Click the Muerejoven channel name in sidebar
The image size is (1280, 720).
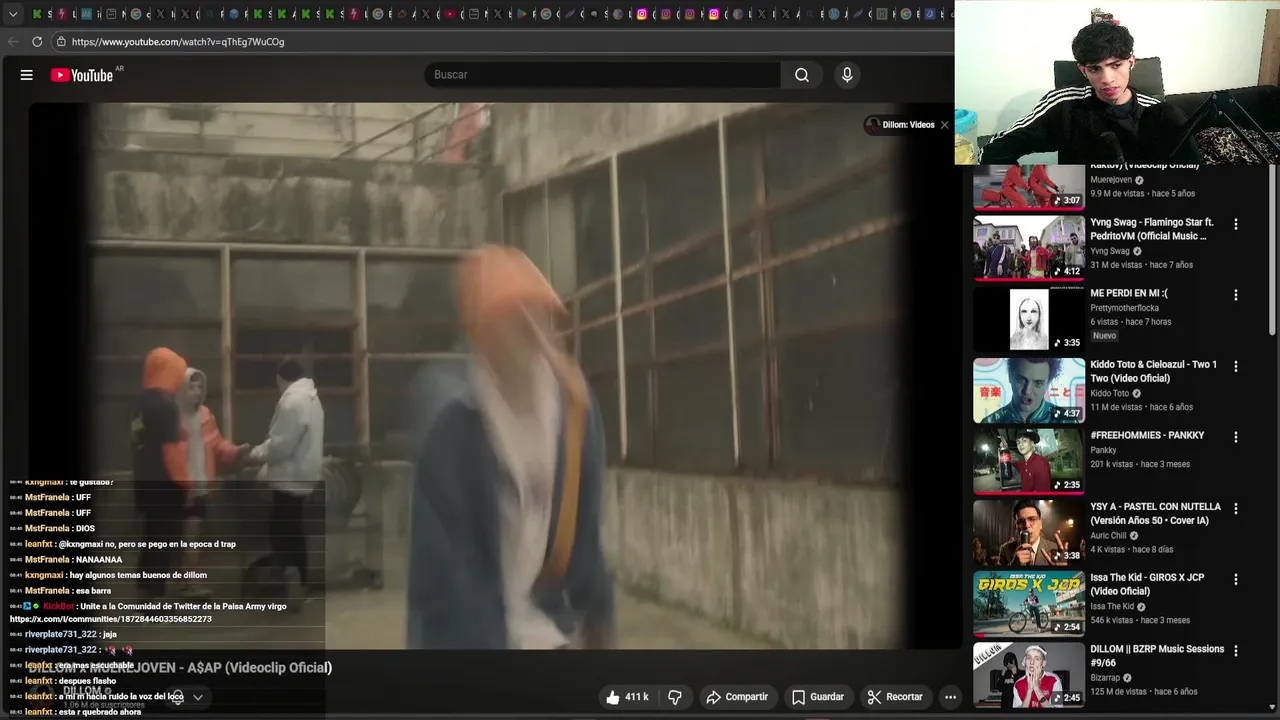pos(1111,180)
